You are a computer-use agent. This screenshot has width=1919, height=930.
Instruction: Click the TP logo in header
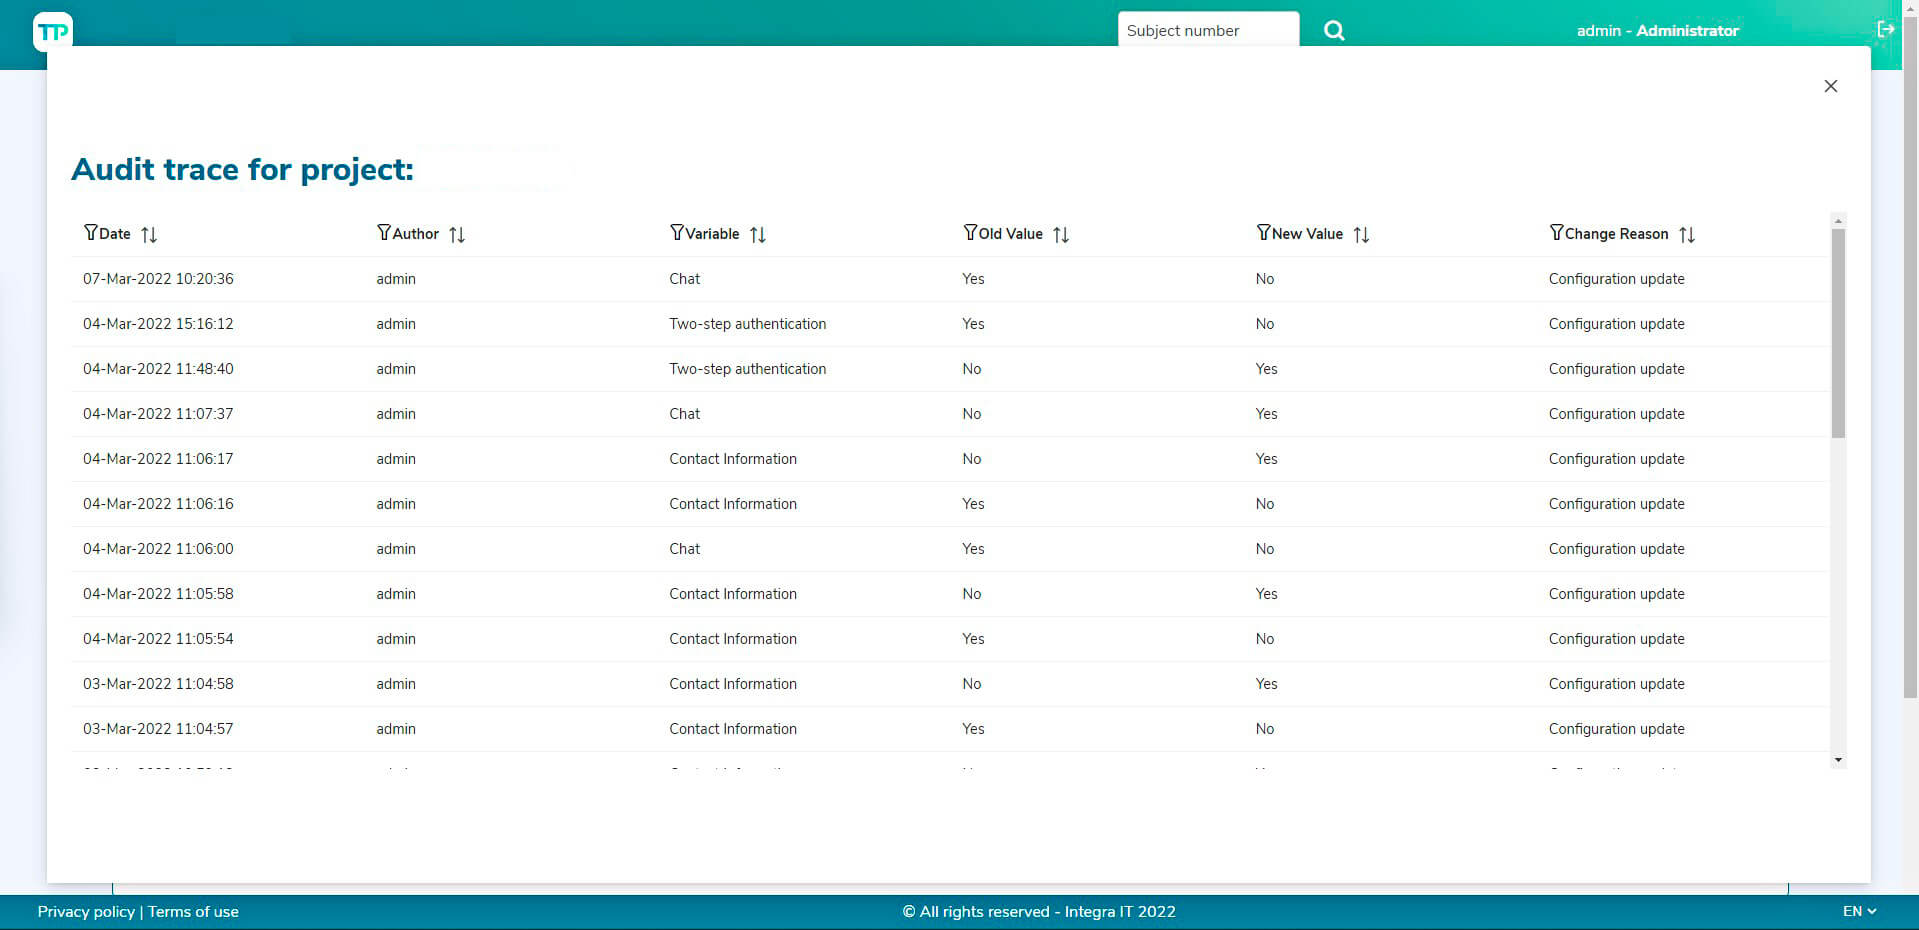pos(53,32)
